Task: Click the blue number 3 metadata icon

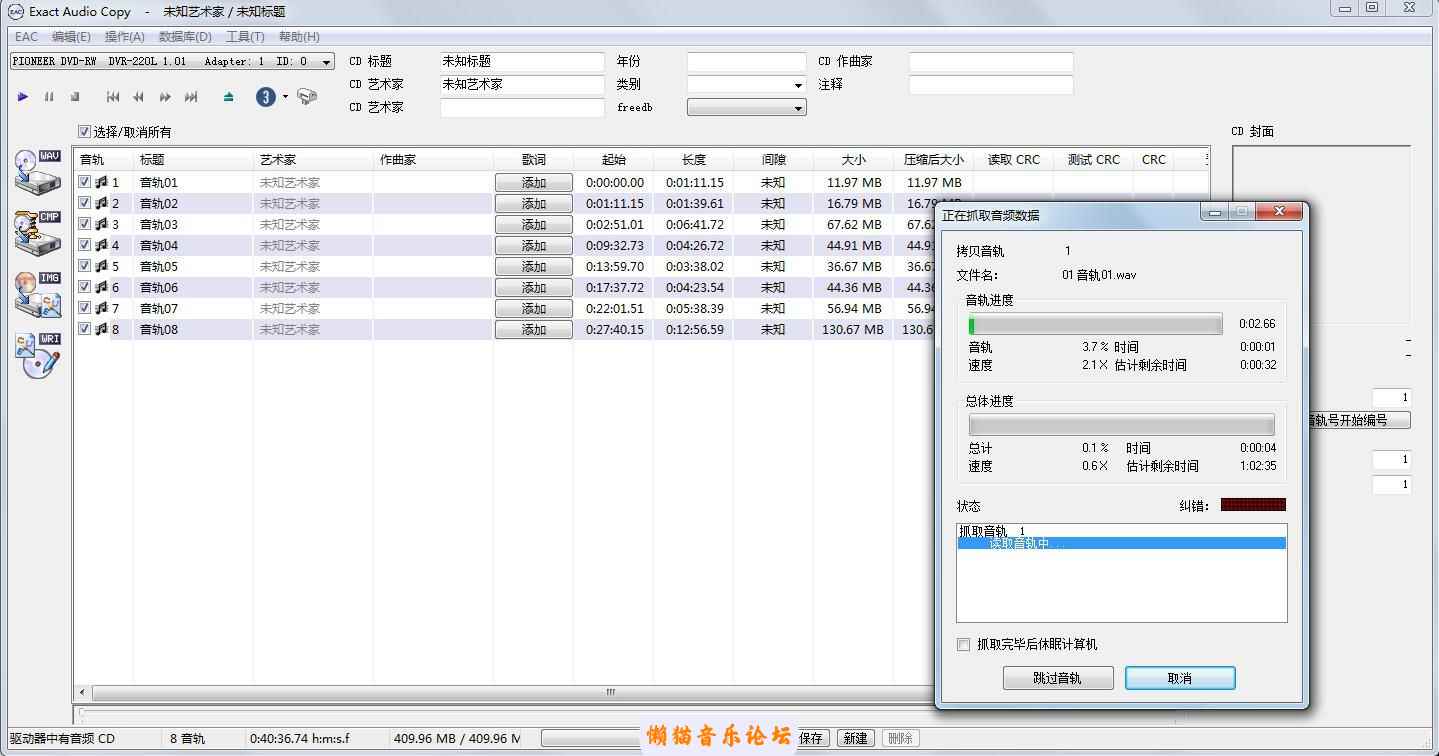Action: [266, 97]
